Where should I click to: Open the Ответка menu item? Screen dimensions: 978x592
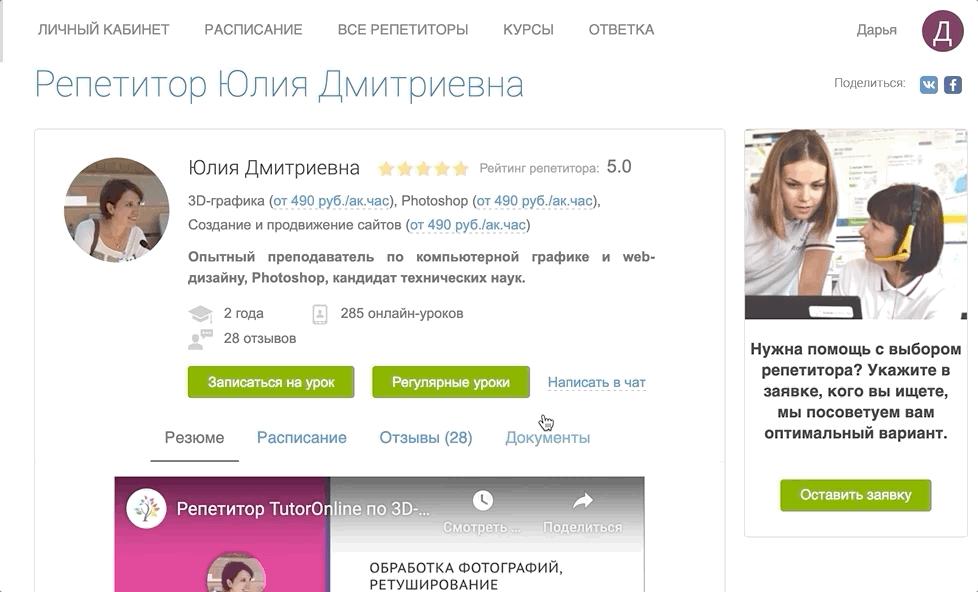[621, 29]
